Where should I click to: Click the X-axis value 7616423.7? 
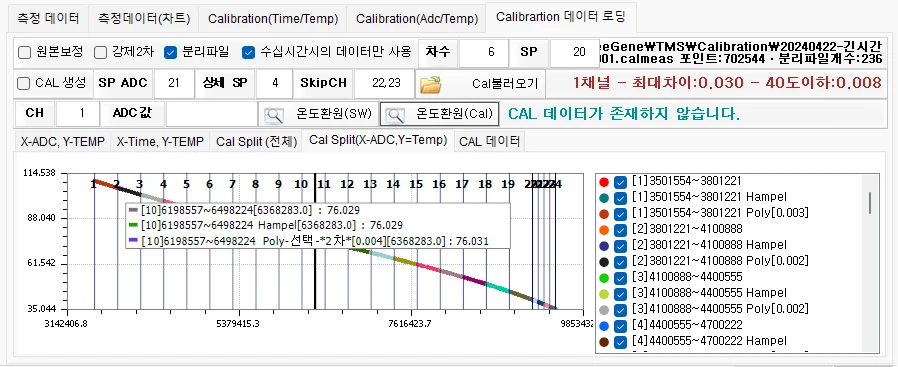(x=410, y=323)
